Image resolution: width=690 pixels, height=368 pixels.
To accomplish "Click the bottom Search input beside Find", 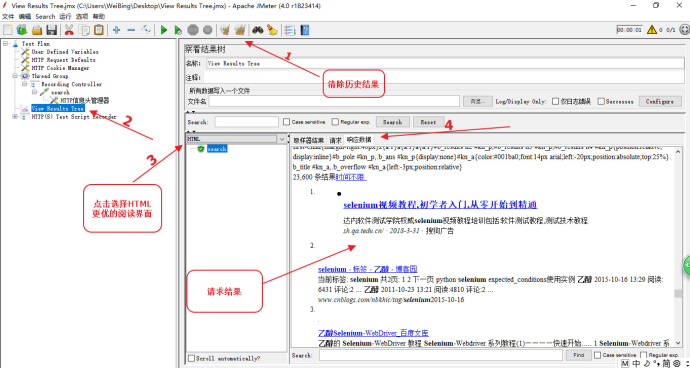I will (440, 355).
